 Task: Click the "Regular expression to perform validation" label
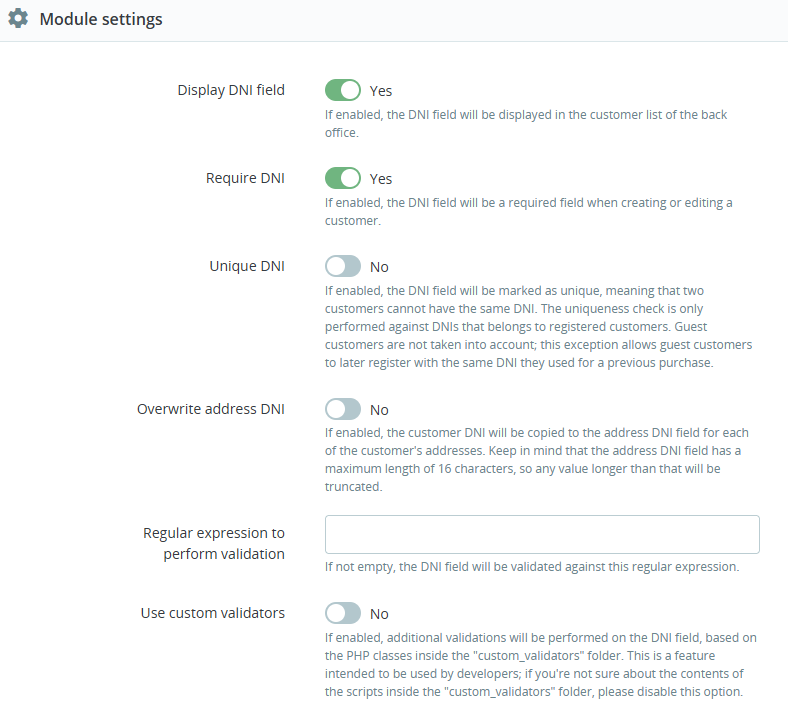click(214, 543)
